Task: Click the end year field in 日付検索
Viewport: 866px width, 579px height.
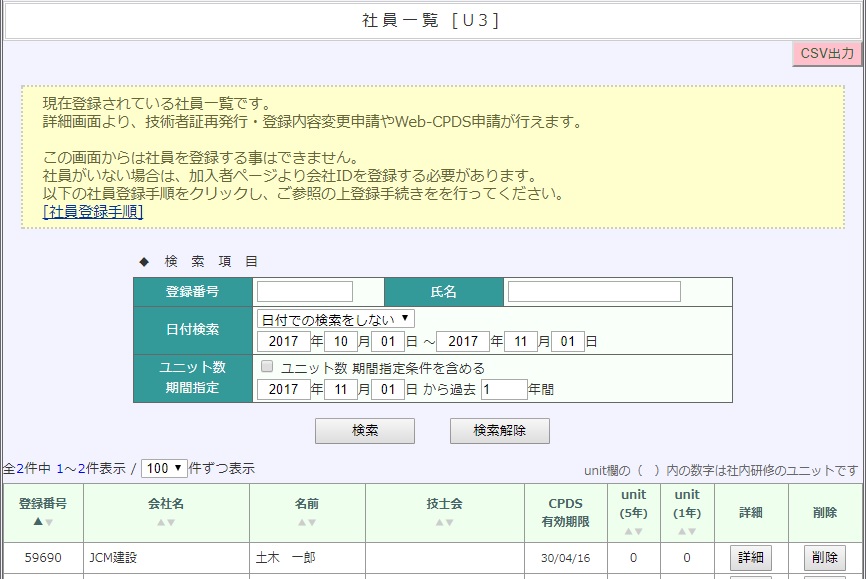Action: click(463, 341)
